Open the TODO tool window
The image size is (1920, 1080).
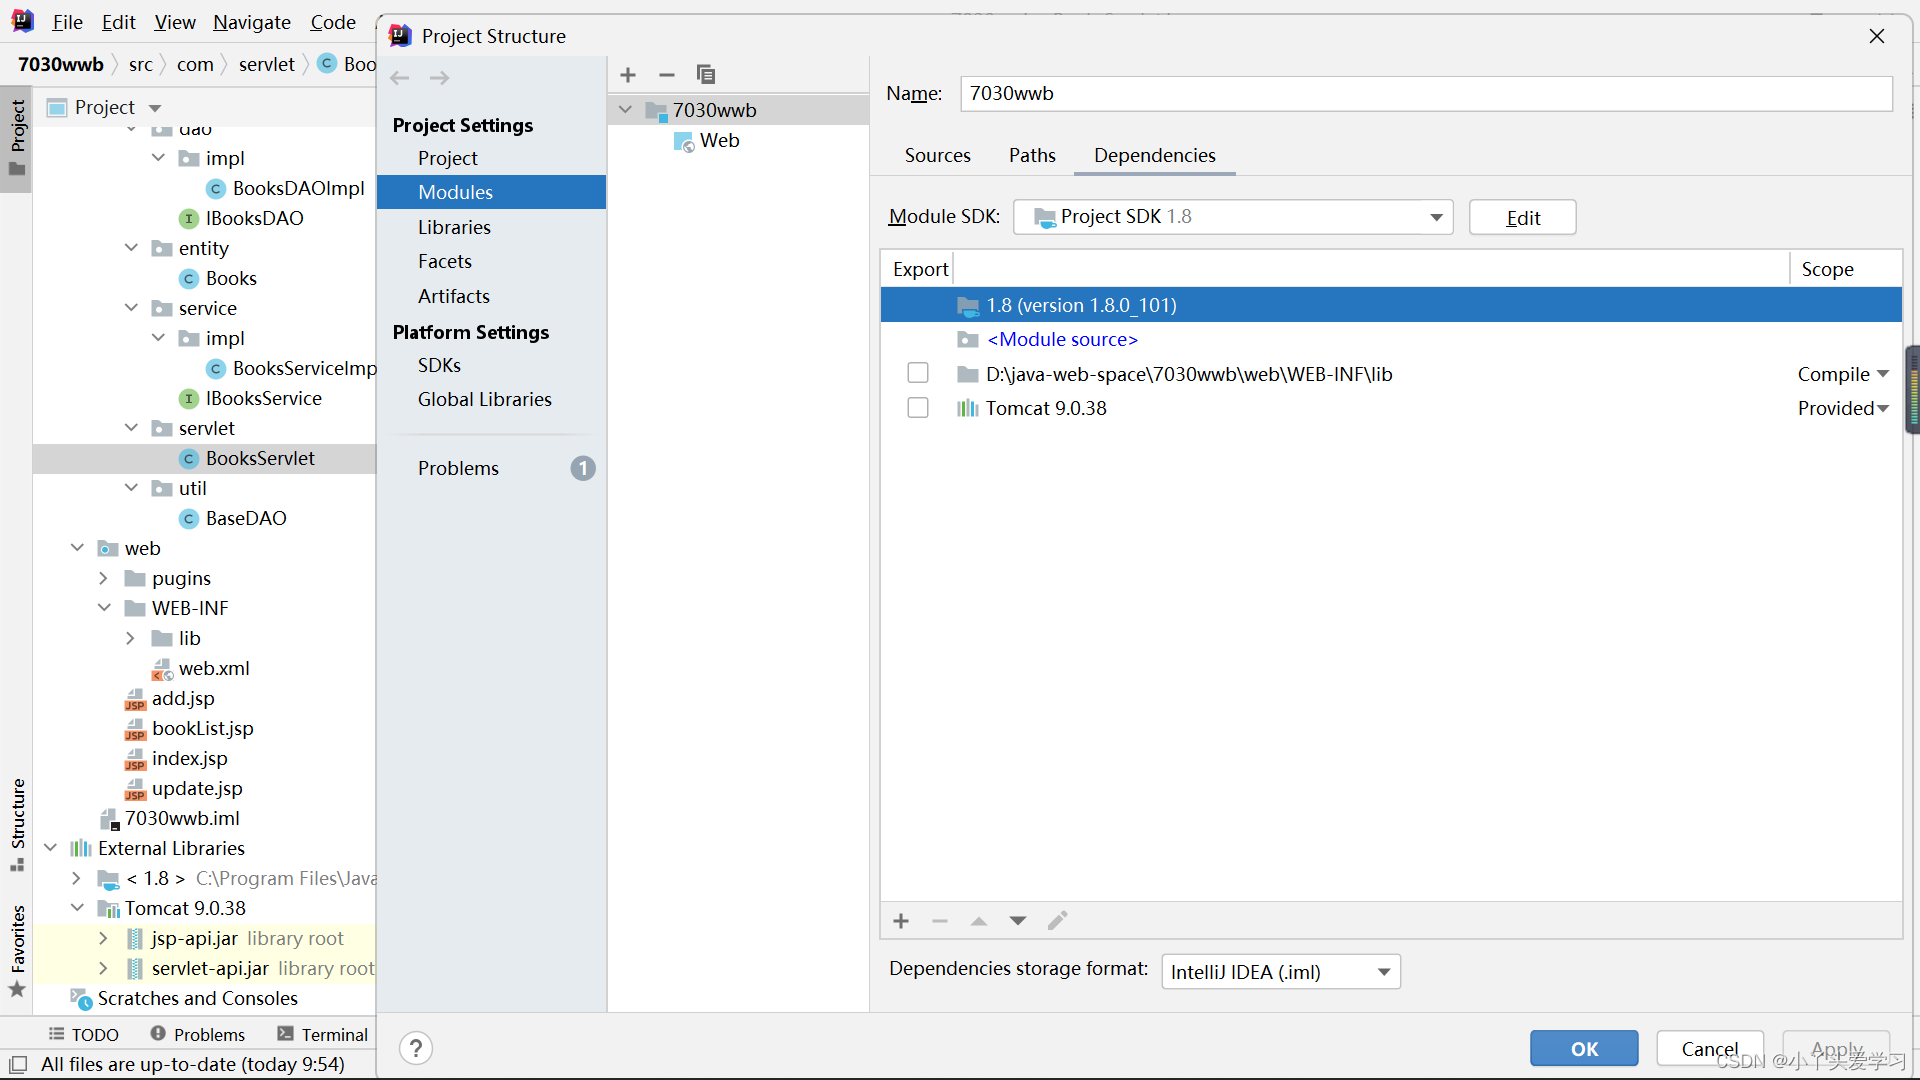(x=84, y=1034)
